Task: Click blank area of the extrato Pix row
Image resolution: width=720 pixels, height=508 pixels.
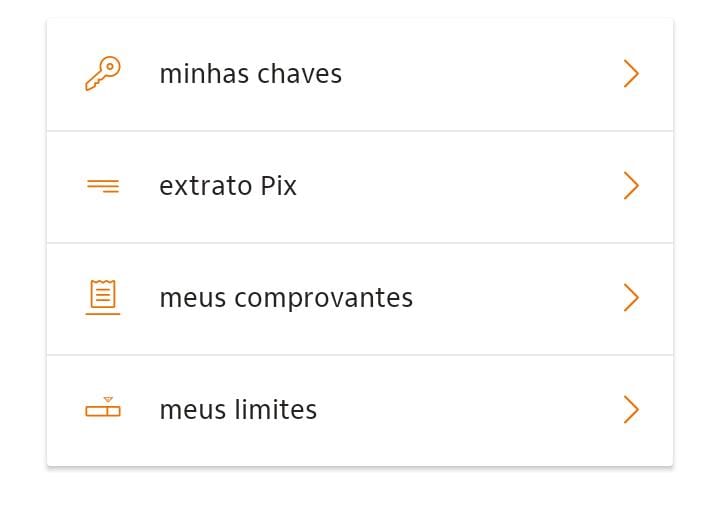Action: coord(459,187)
